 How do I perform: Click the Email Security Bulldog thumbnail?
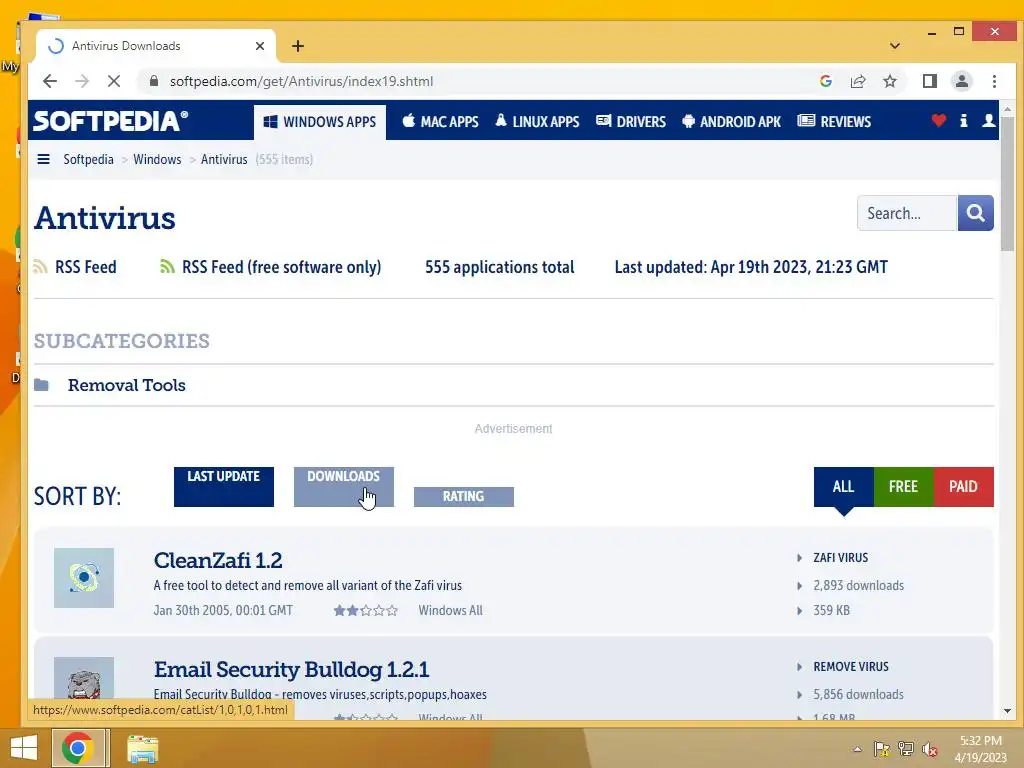pyautogui.click(x=84, y=678)
